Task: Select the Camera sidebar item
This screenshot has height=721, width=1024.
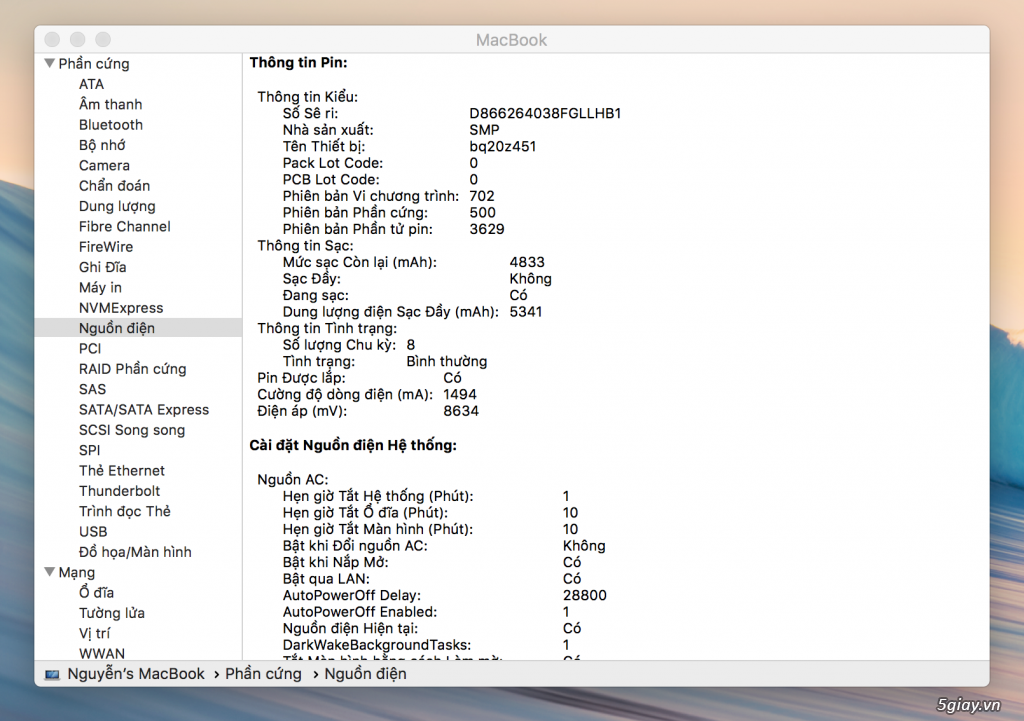Action: pos(104,166)
